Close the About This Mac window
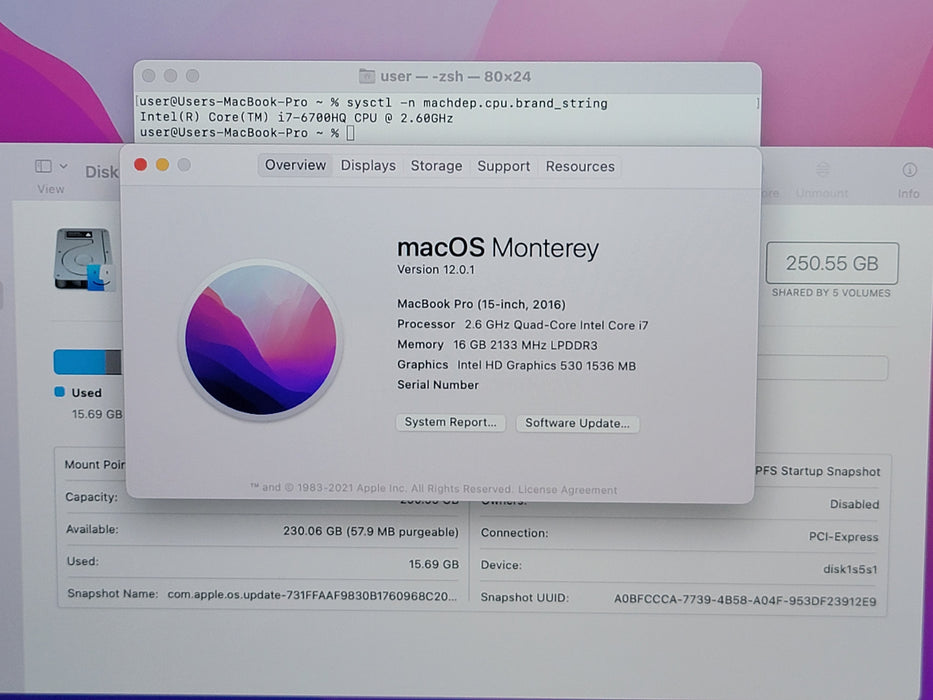The image size is (933, 700). pyautogui.click(x=141, y=165)
